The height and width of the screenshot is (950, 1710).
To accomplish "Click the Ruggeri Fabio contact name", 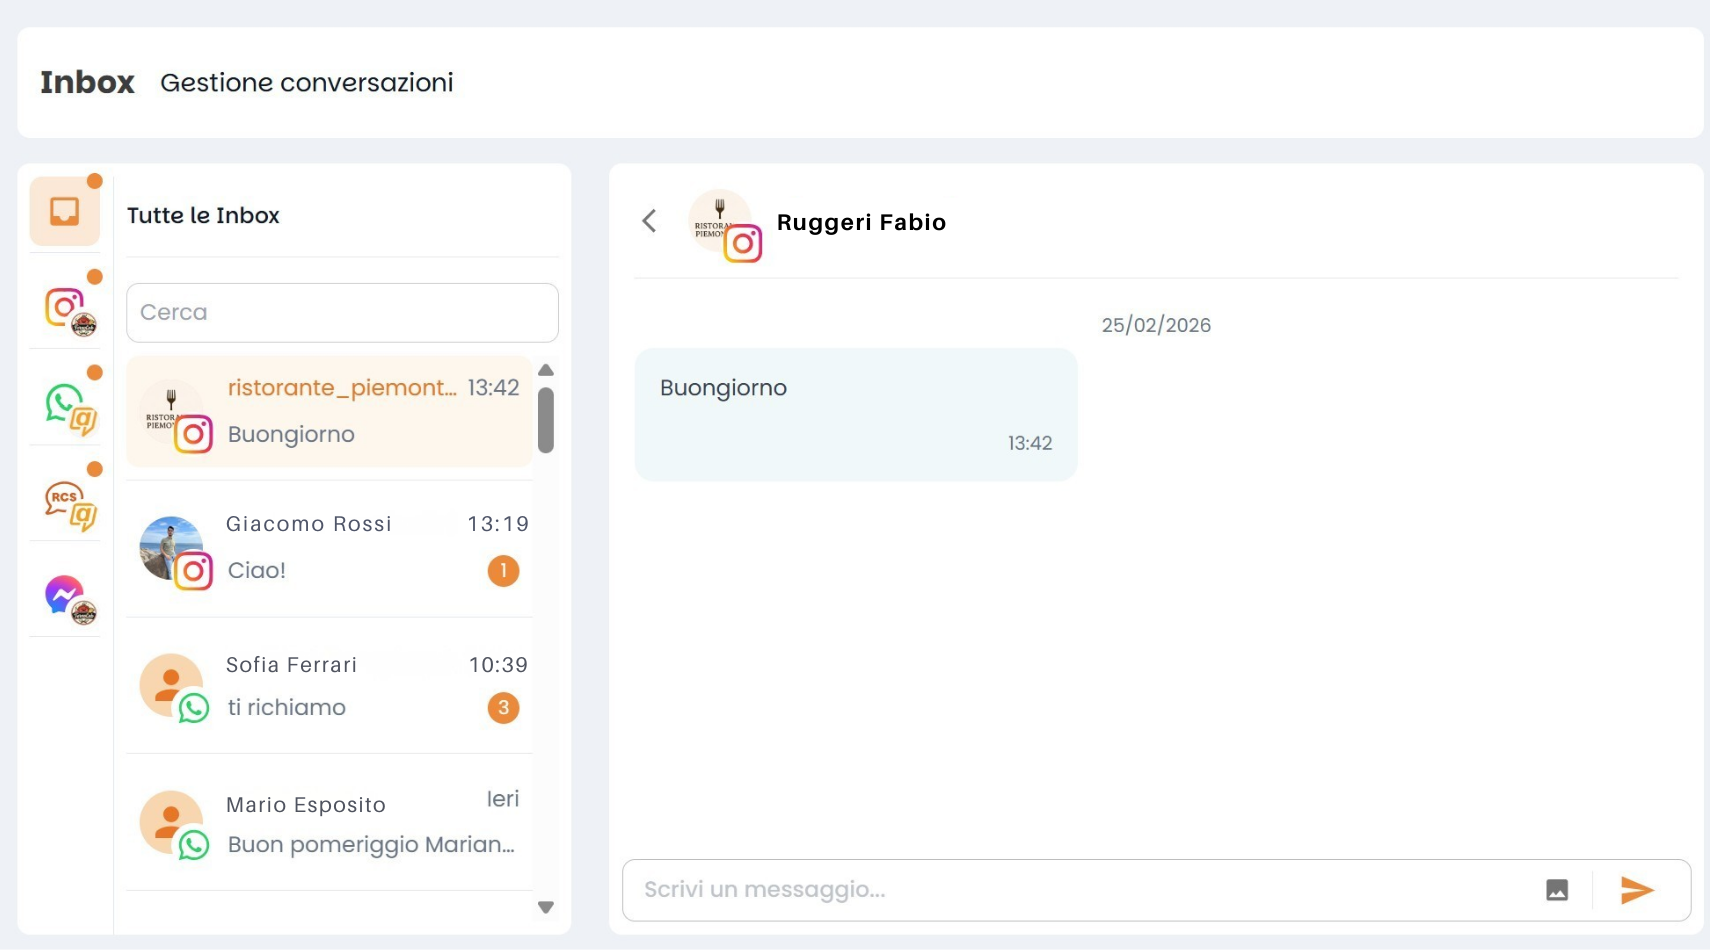I will (862, 222).
